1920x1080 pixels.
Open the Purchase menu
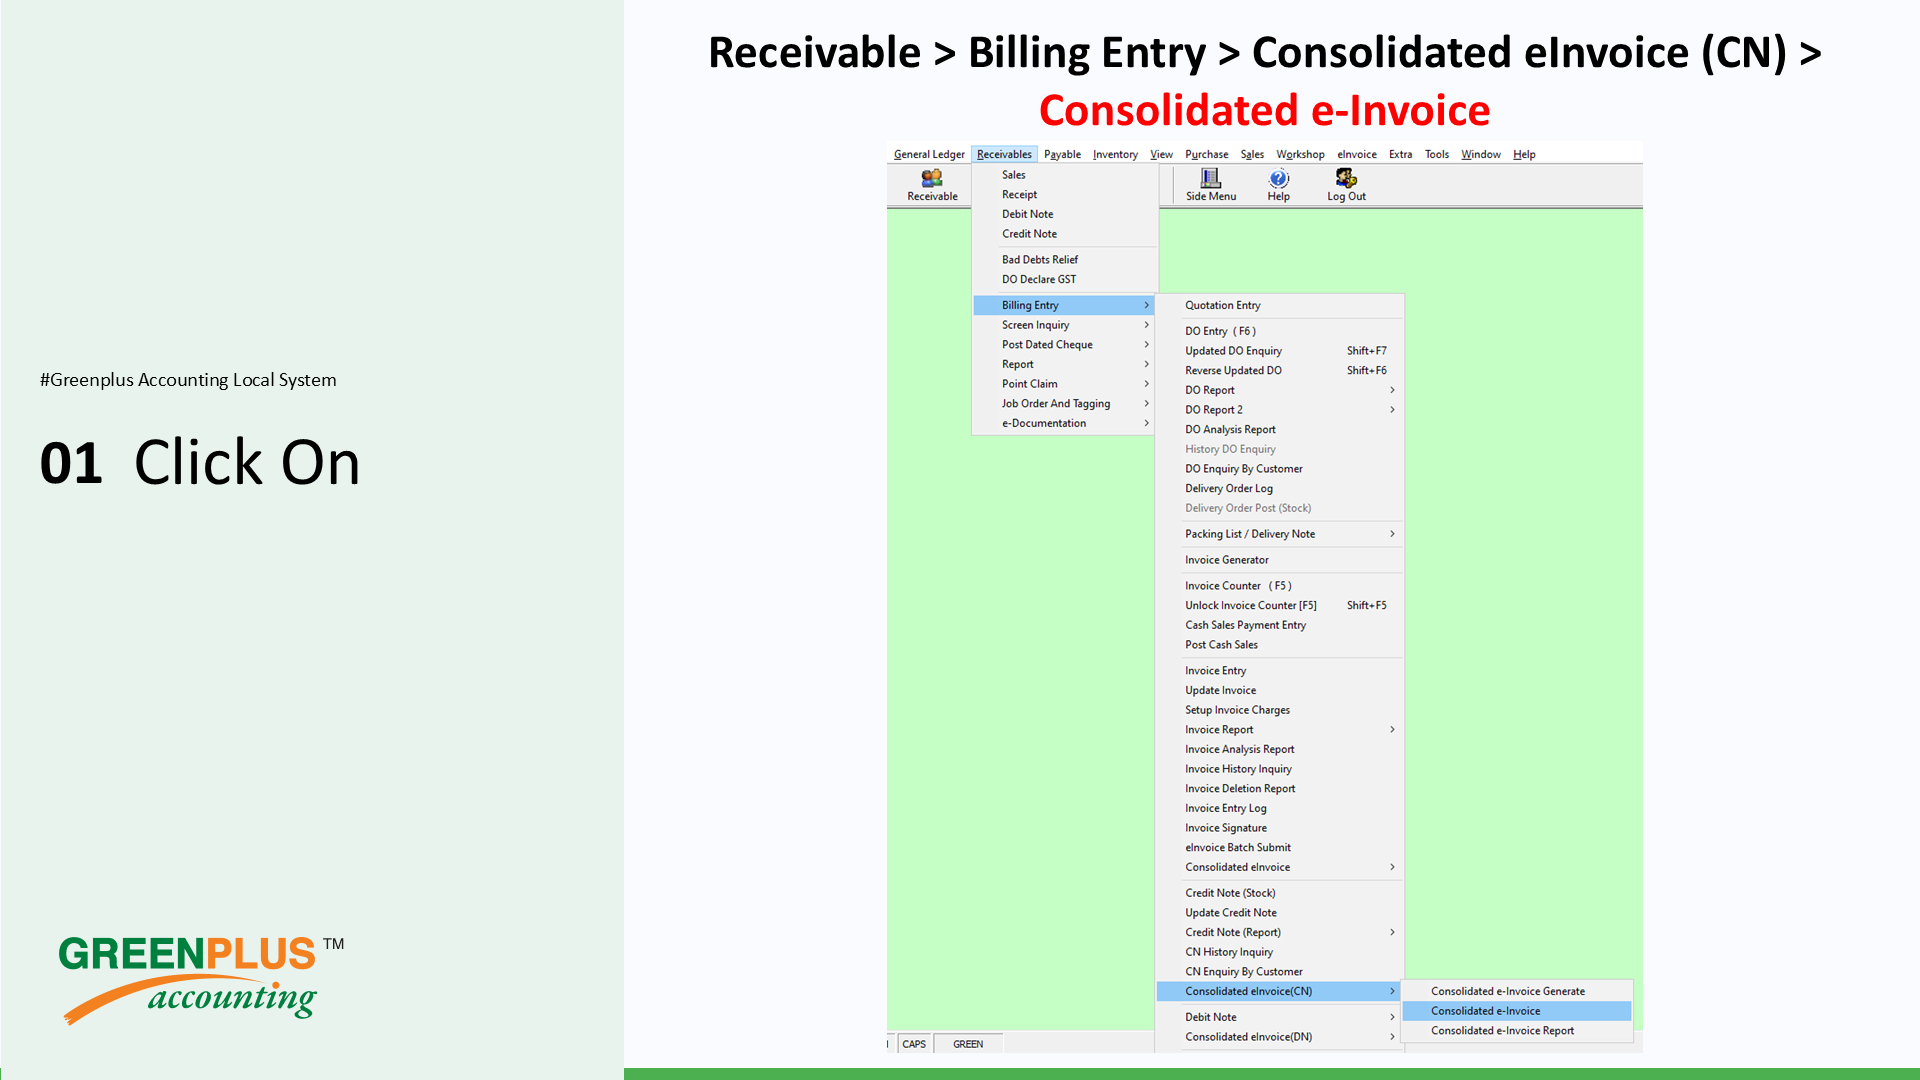click(x=1206, y=154)
